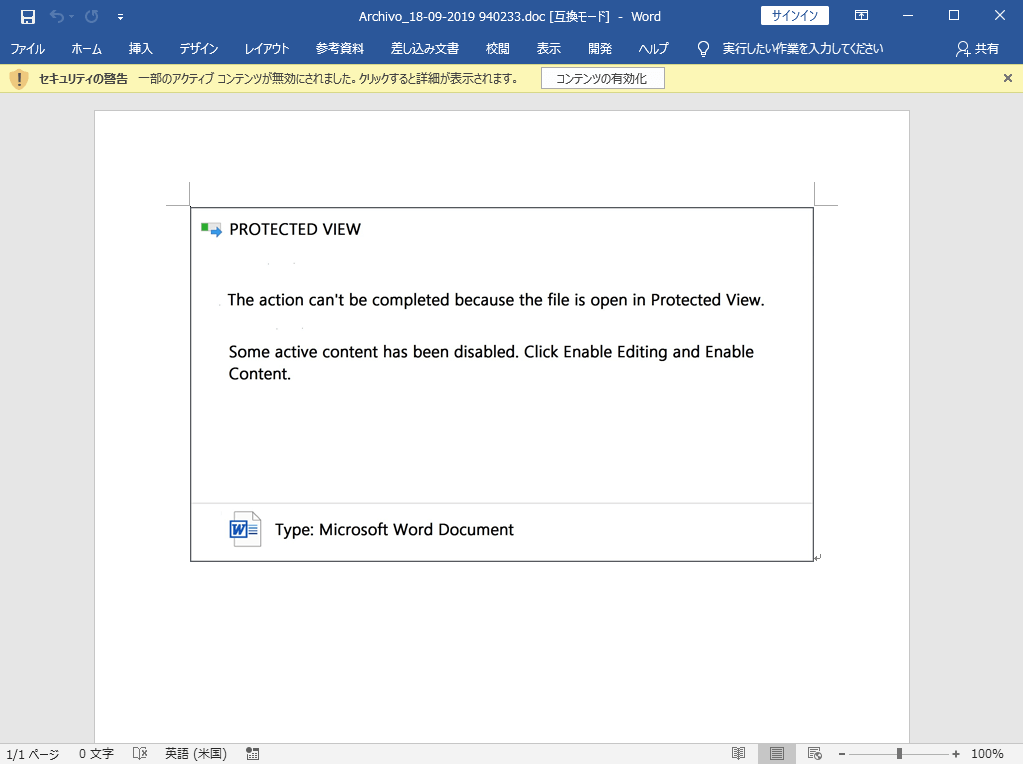The width and height of the screenshot is (1023, 764).
Task: Switch to the 差し込み文書 tab
Action: click(425, 48)
